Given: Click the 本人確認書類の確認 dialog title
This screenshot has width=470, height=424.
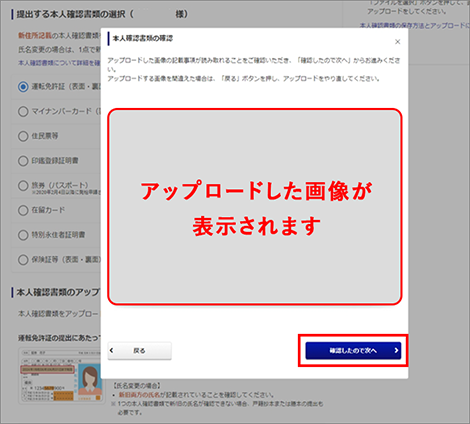Looking at the screenshot, I should [x=143, y=38].
